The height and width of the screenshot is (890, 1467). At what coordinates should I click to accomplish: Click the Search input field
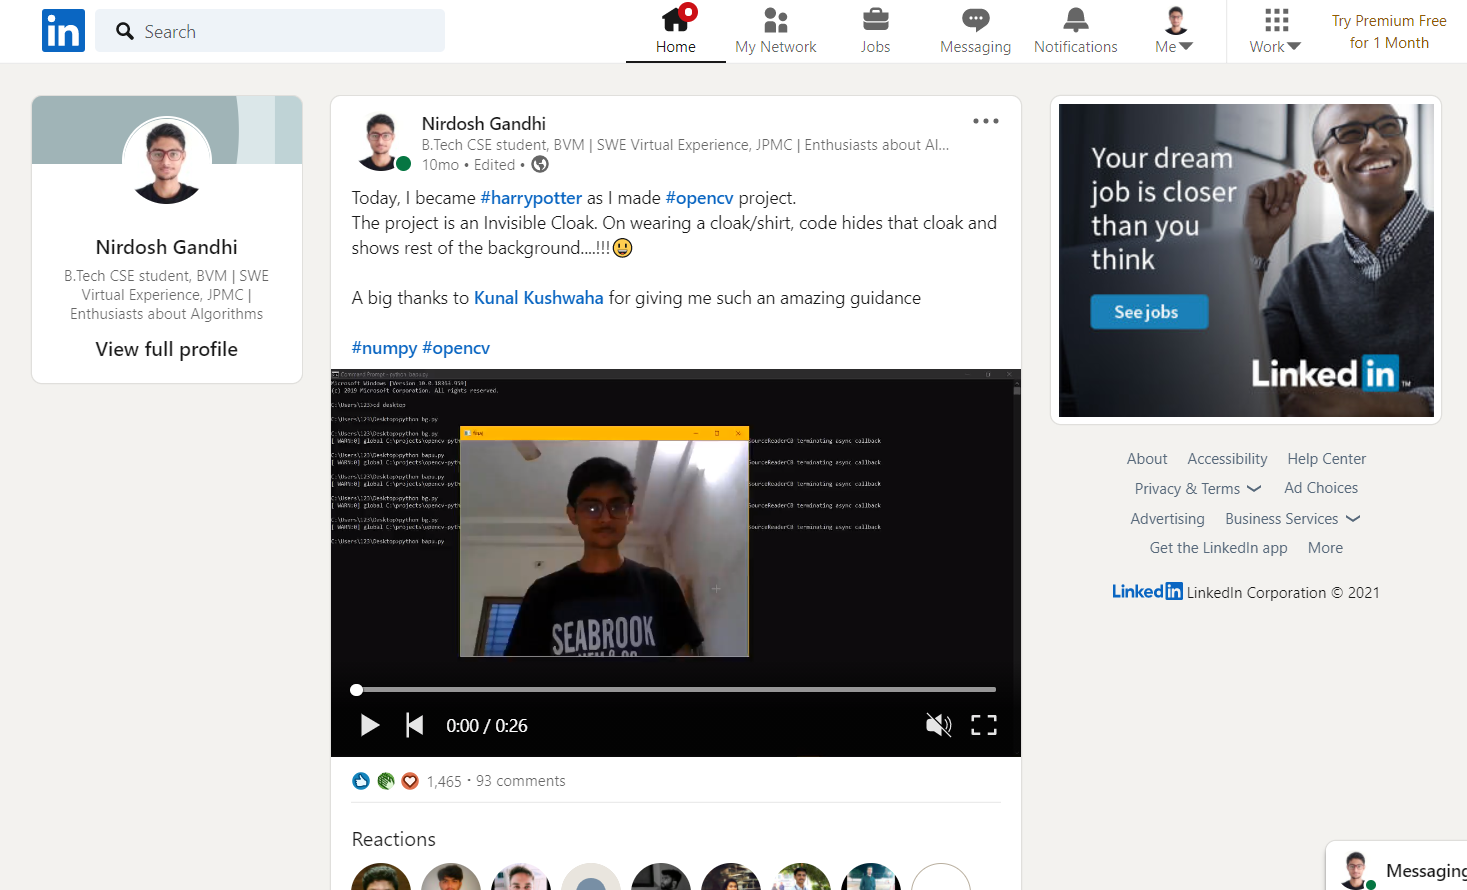pos(285,31)
